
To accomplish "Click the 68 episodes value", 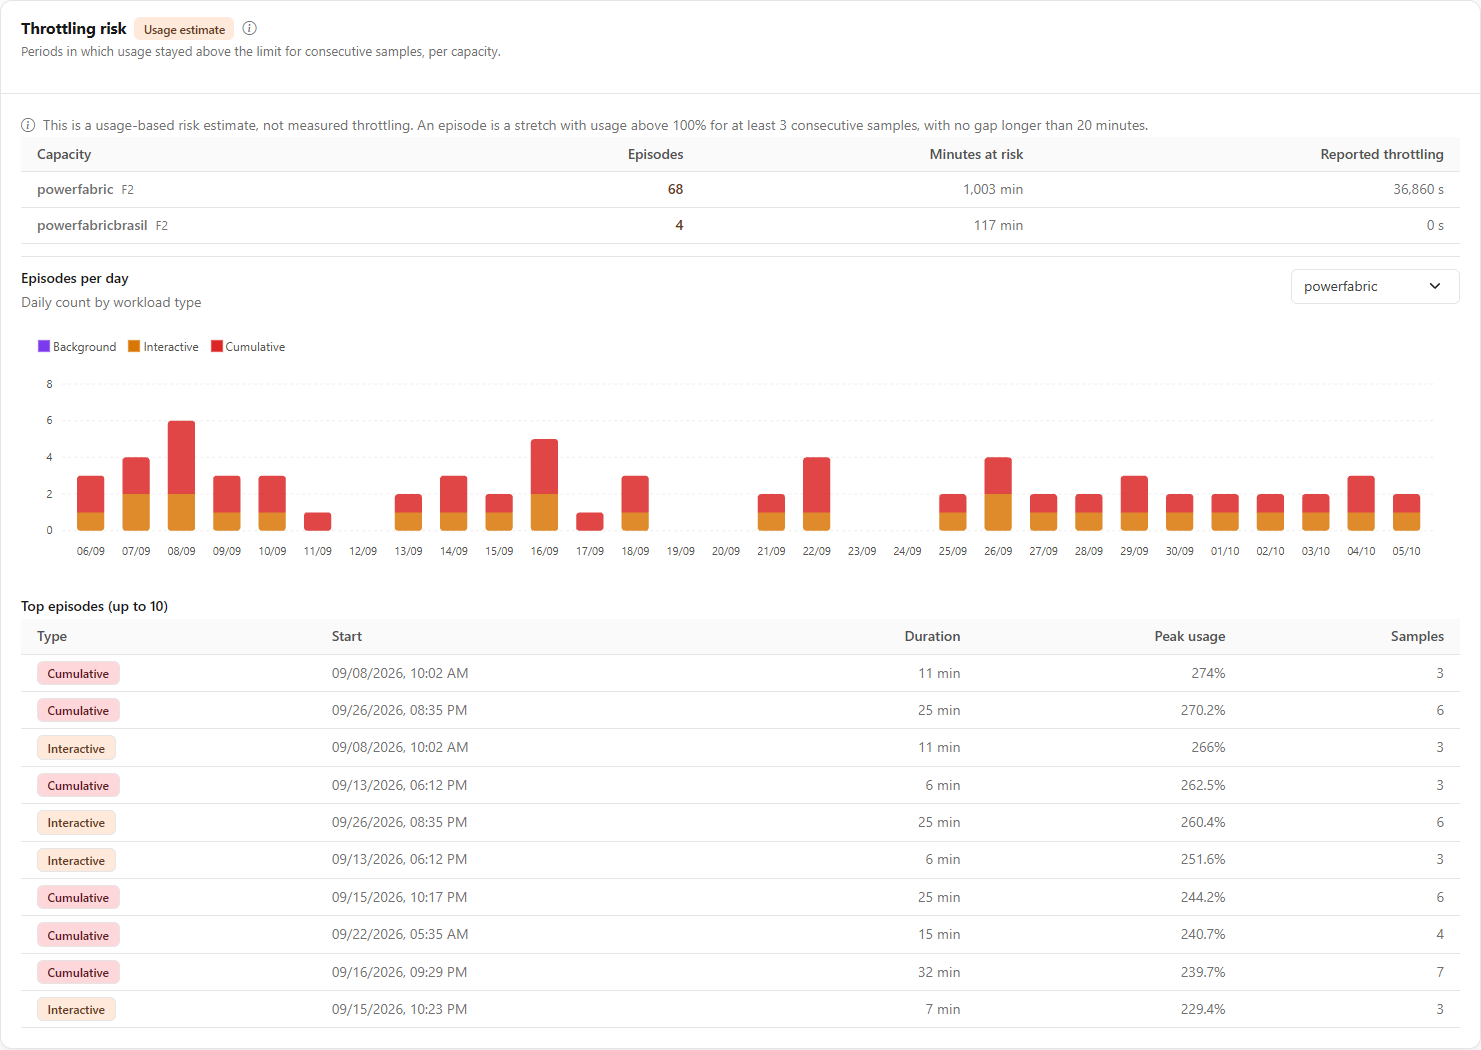I will (x=675, y=189).
